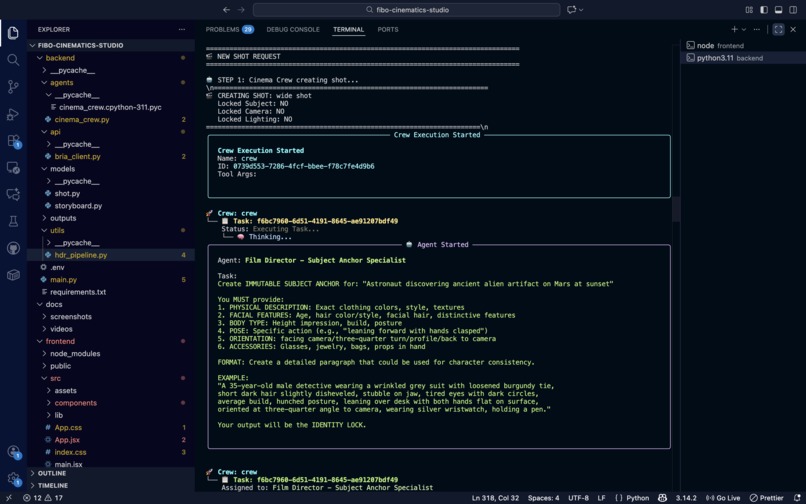
Task: Expand the Outline section
Action: [x=111, y=473]
